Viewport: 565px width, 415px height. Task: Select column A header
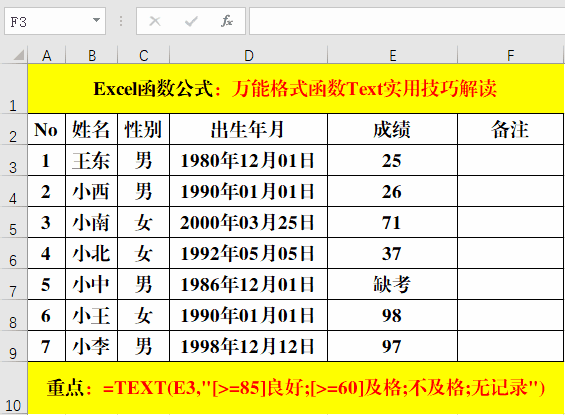(46, 55)
